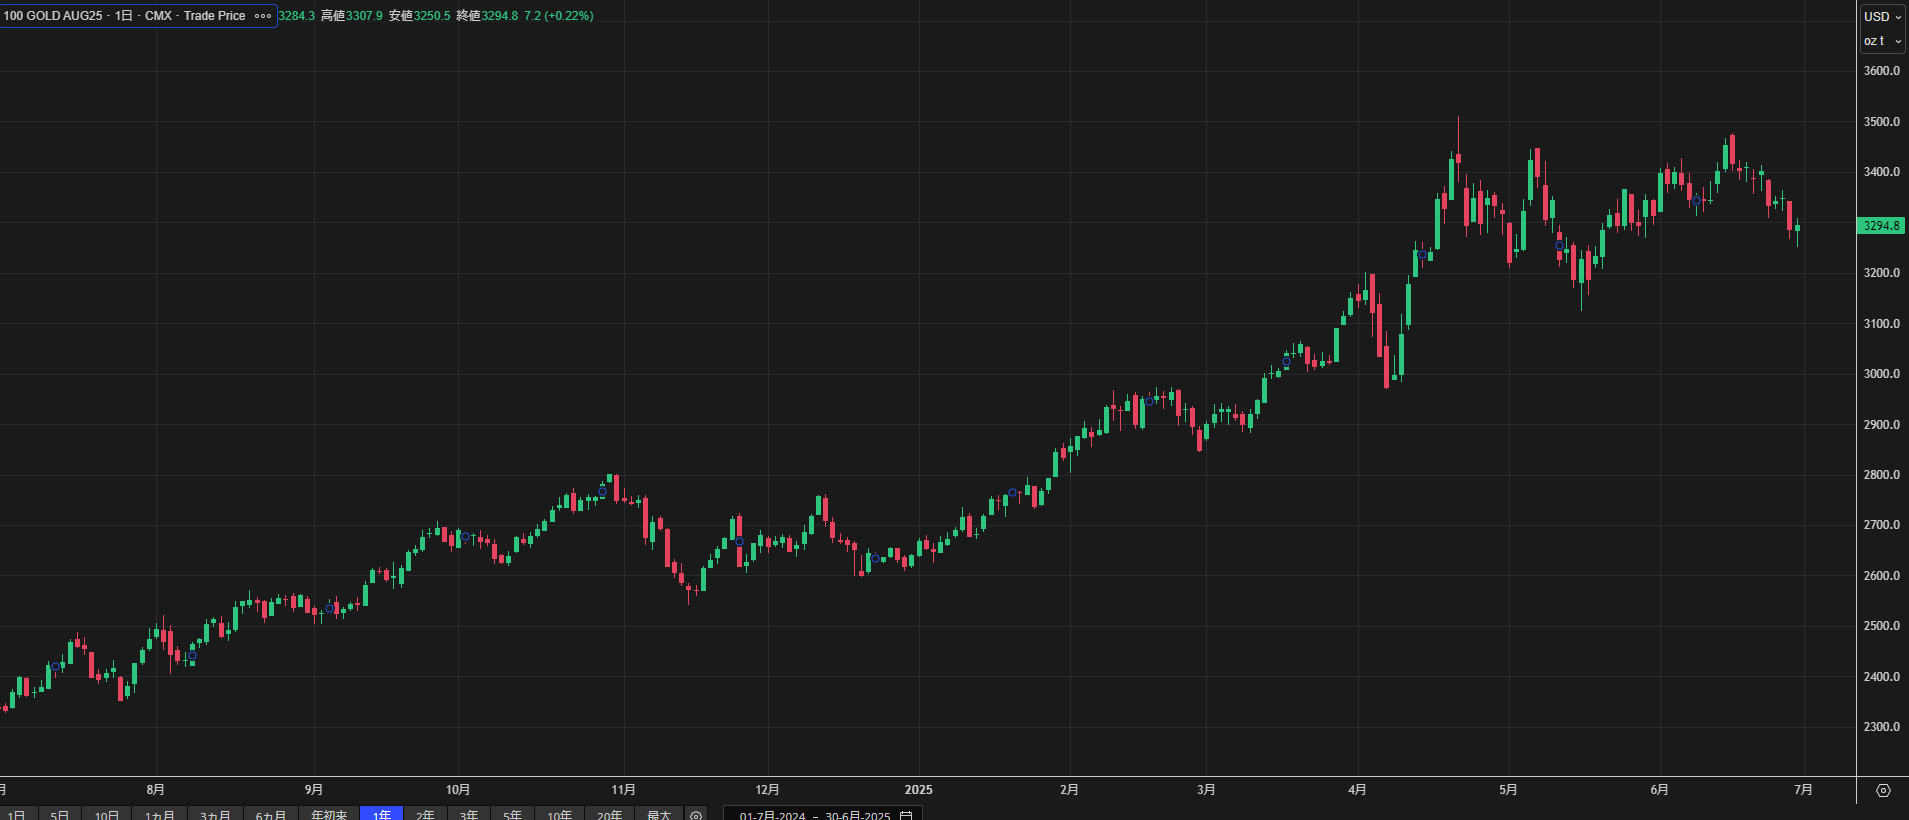Click the 12月 time axis label
The image size is (1909, 820).
tap(768, 790)
